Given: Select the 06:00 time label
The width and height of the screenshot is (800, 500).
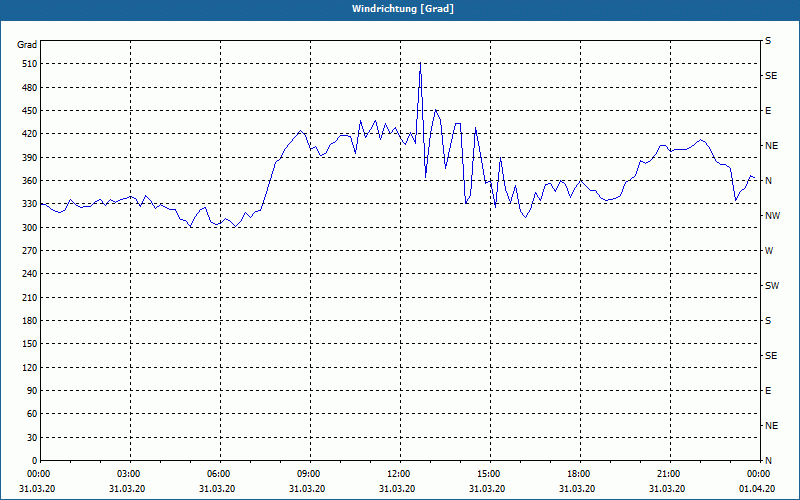Looking at the screenshot, I should pyautogui.click(x=220, y=474).
